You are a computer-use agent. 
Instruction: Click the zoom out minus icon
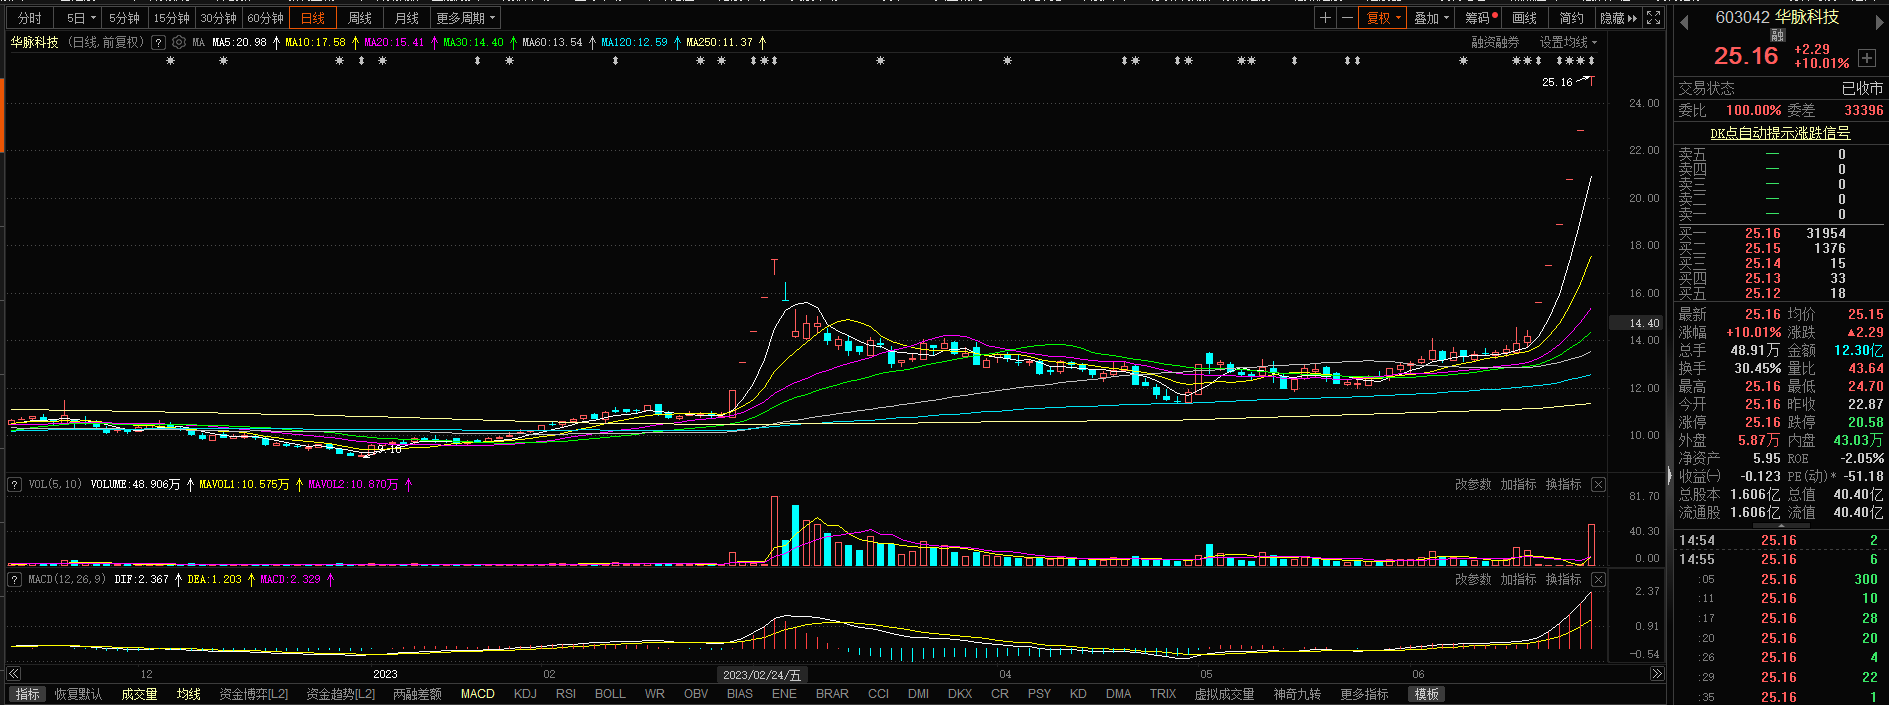coord(1347,18)
